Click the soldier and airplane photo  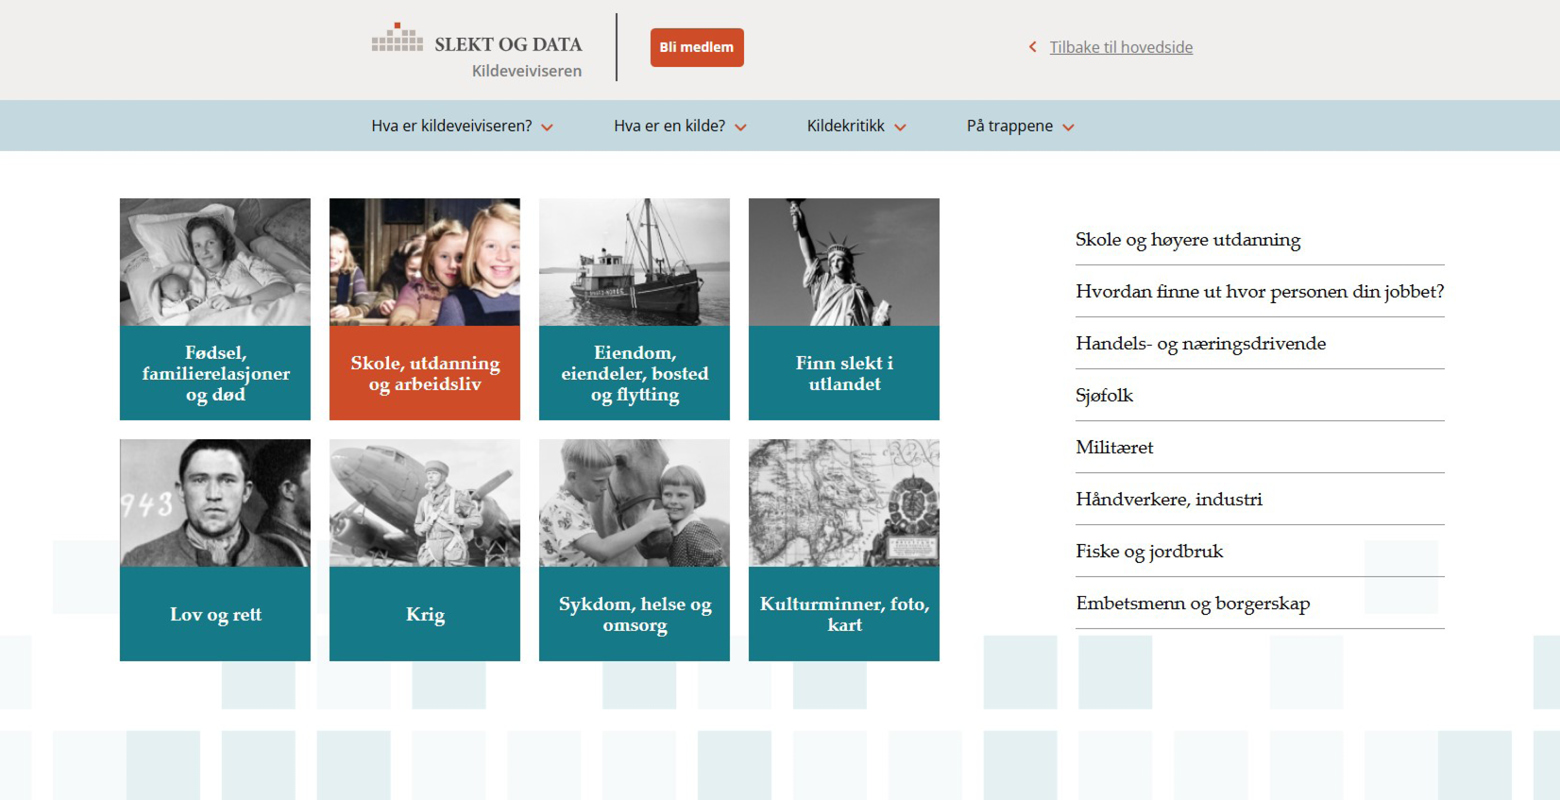coord(425,503)
